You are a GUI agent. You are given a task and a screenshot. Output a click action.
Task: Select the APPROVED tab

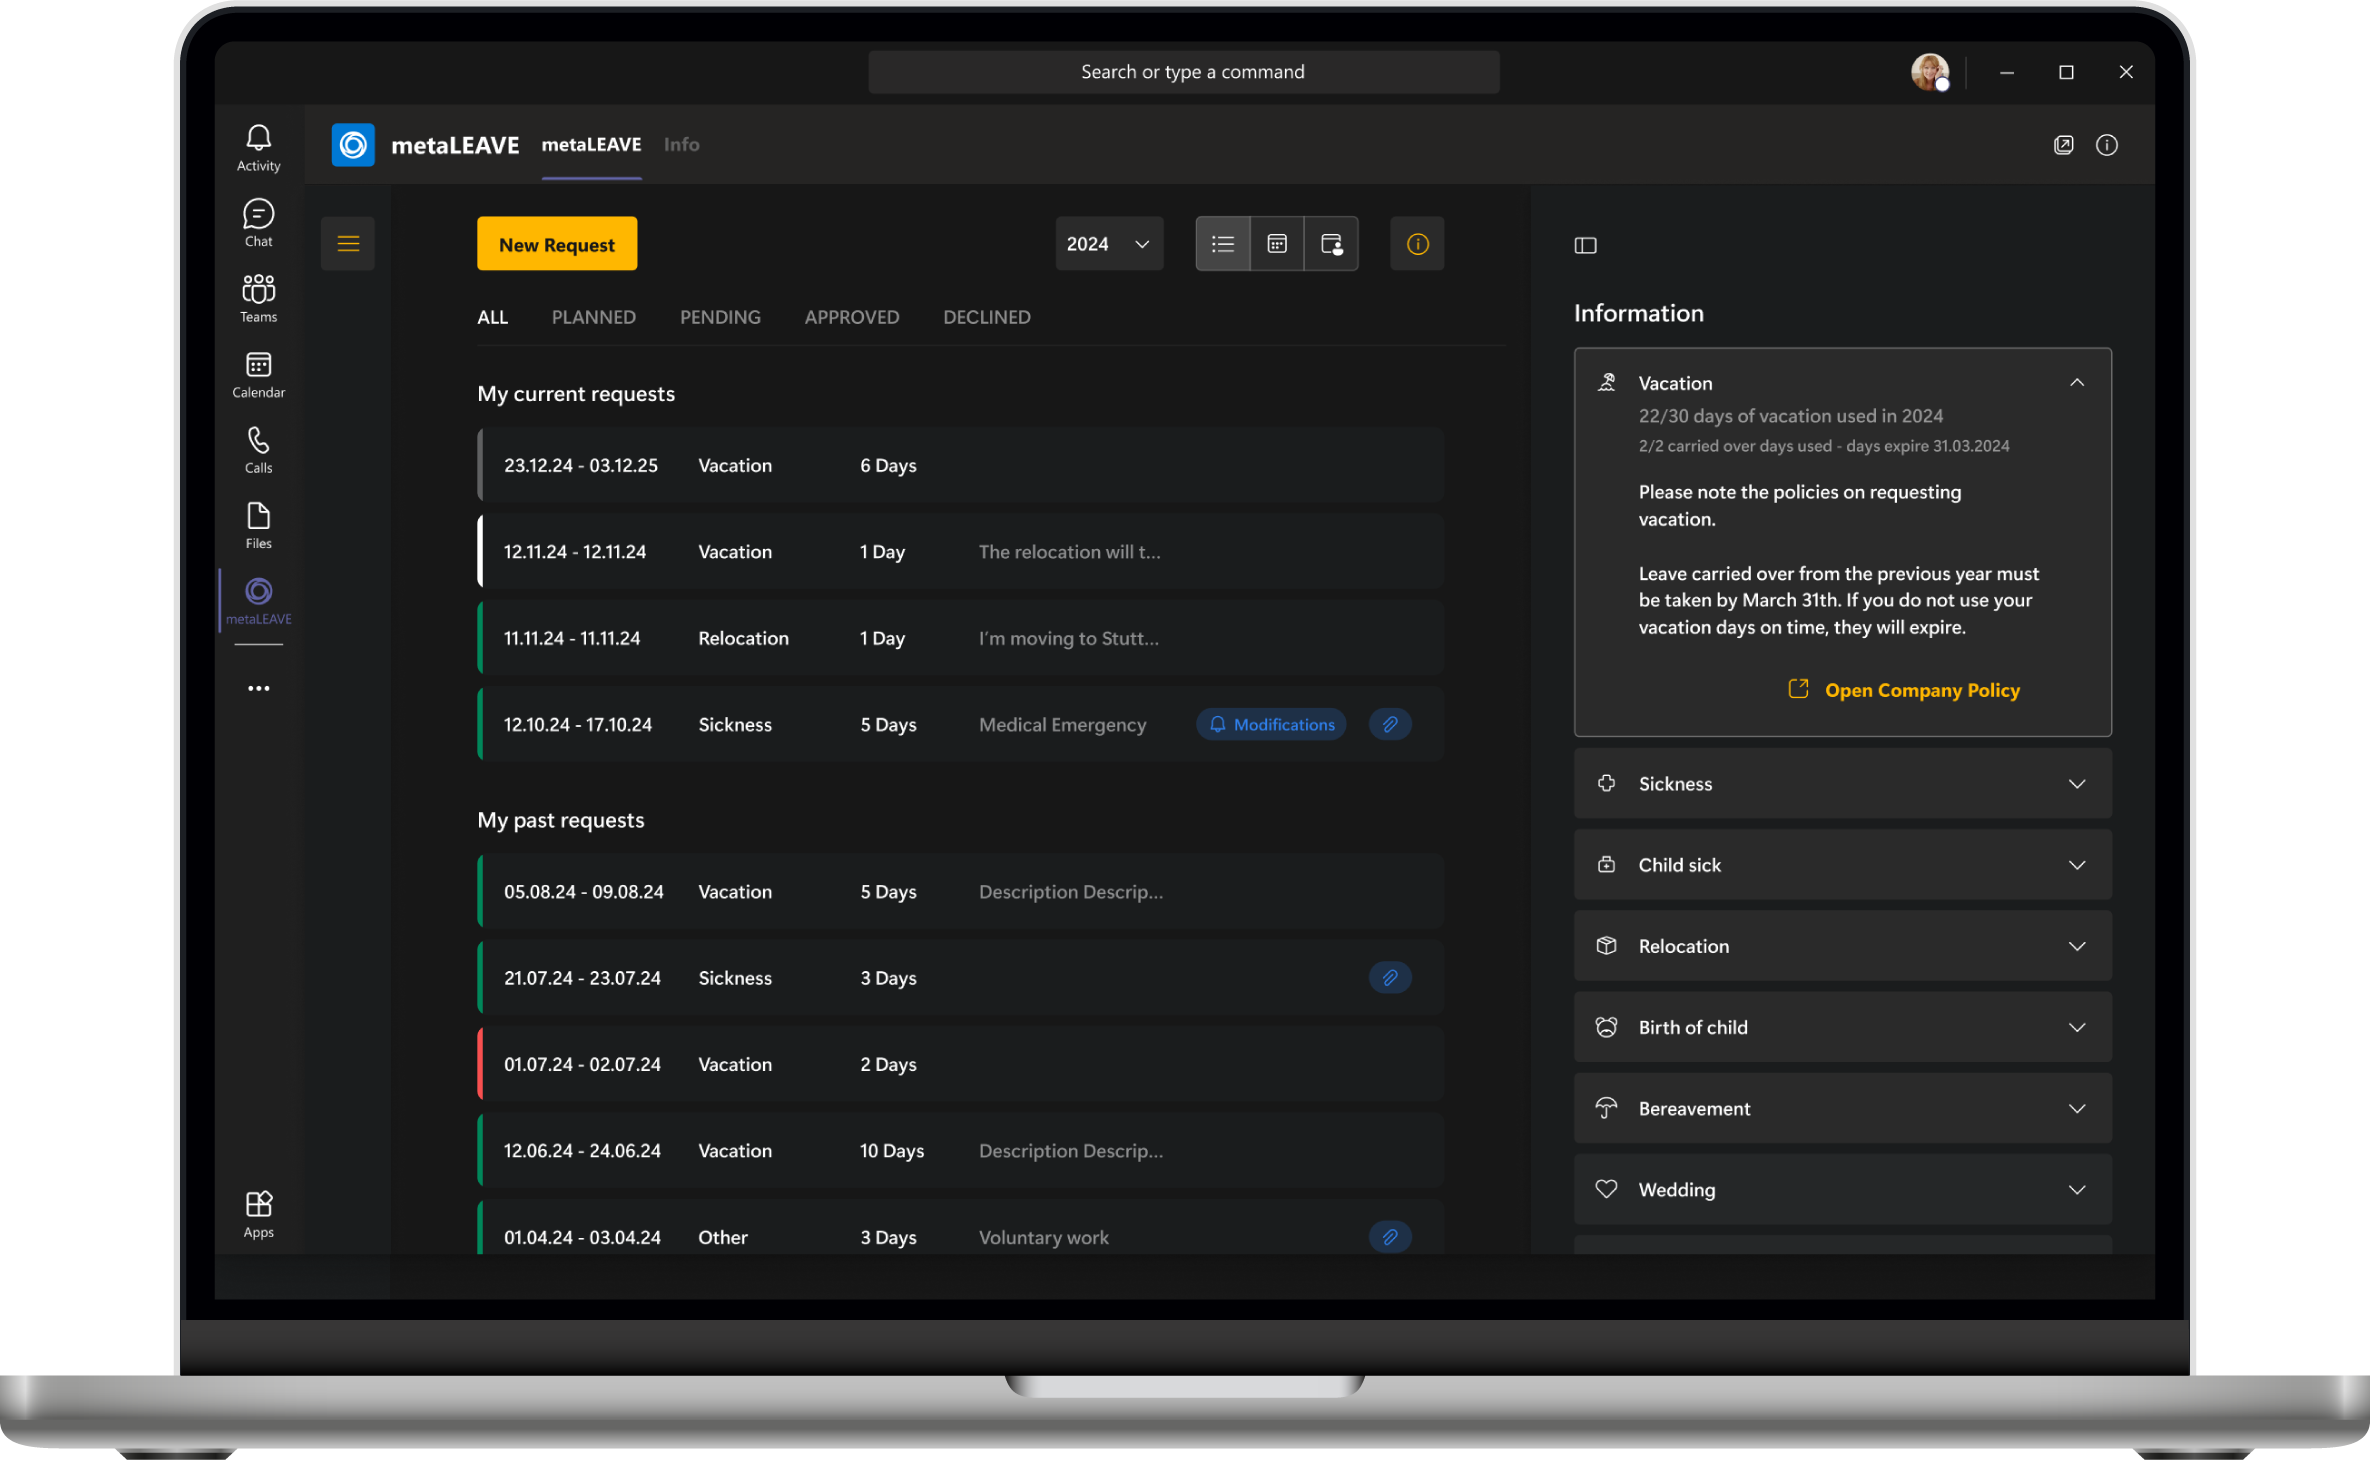pos(851,317)
